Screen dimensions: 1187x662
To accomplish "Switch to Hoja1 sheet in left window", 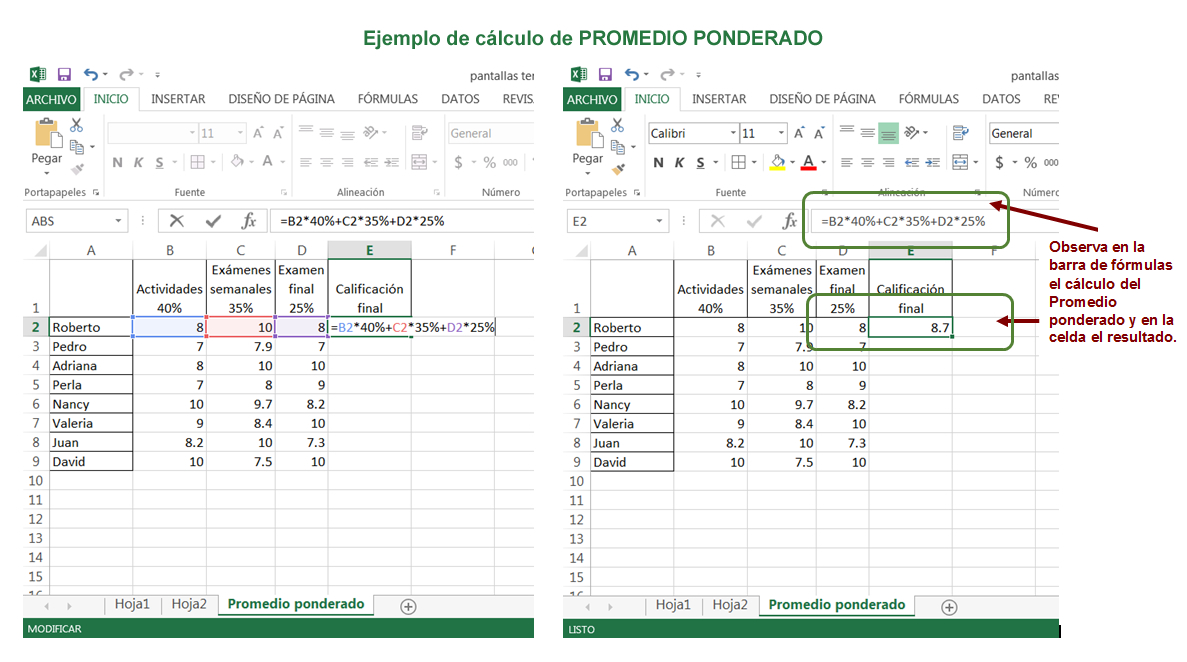I will (132, 604).
